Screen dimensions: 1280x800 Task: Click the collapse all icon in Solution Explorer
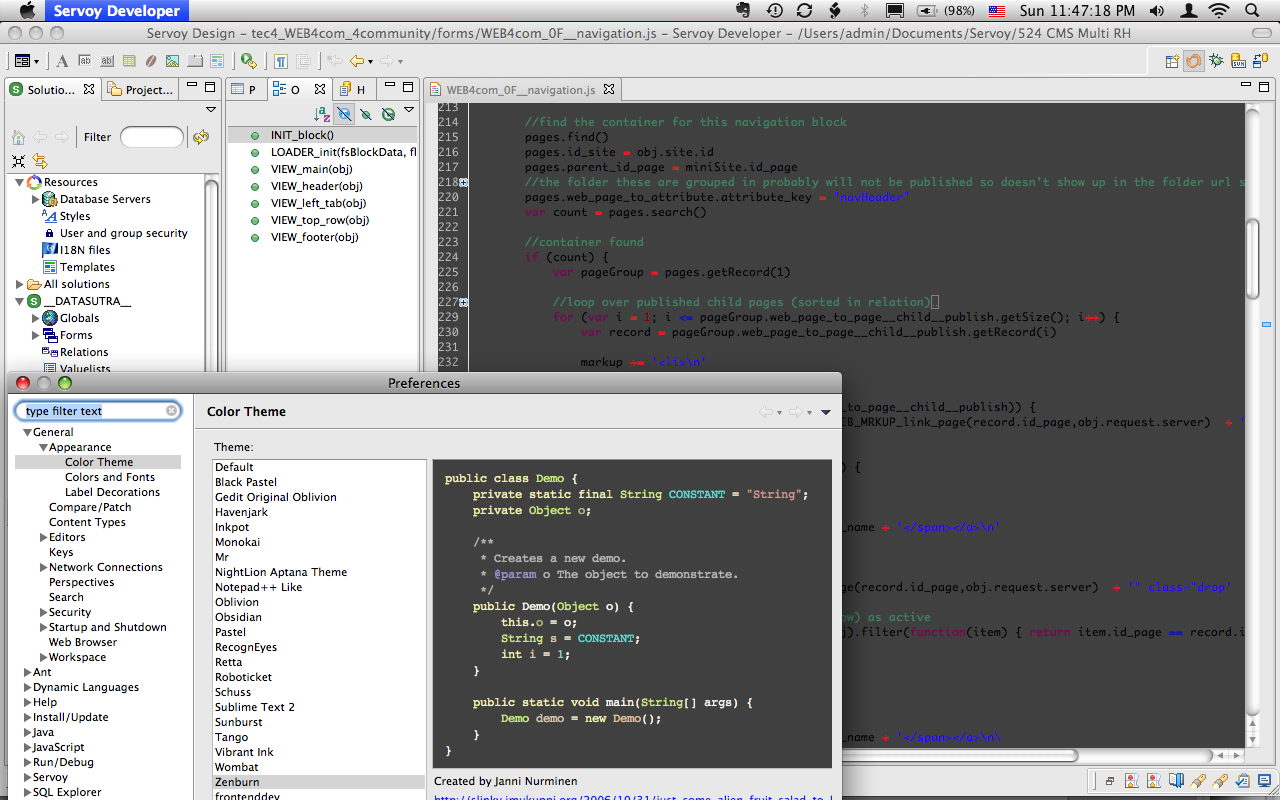18,161
